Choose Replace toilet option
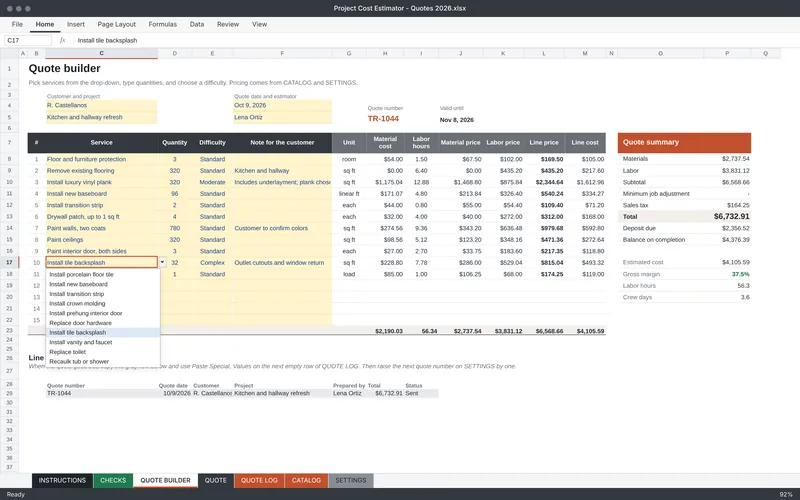 pos(103,352)
